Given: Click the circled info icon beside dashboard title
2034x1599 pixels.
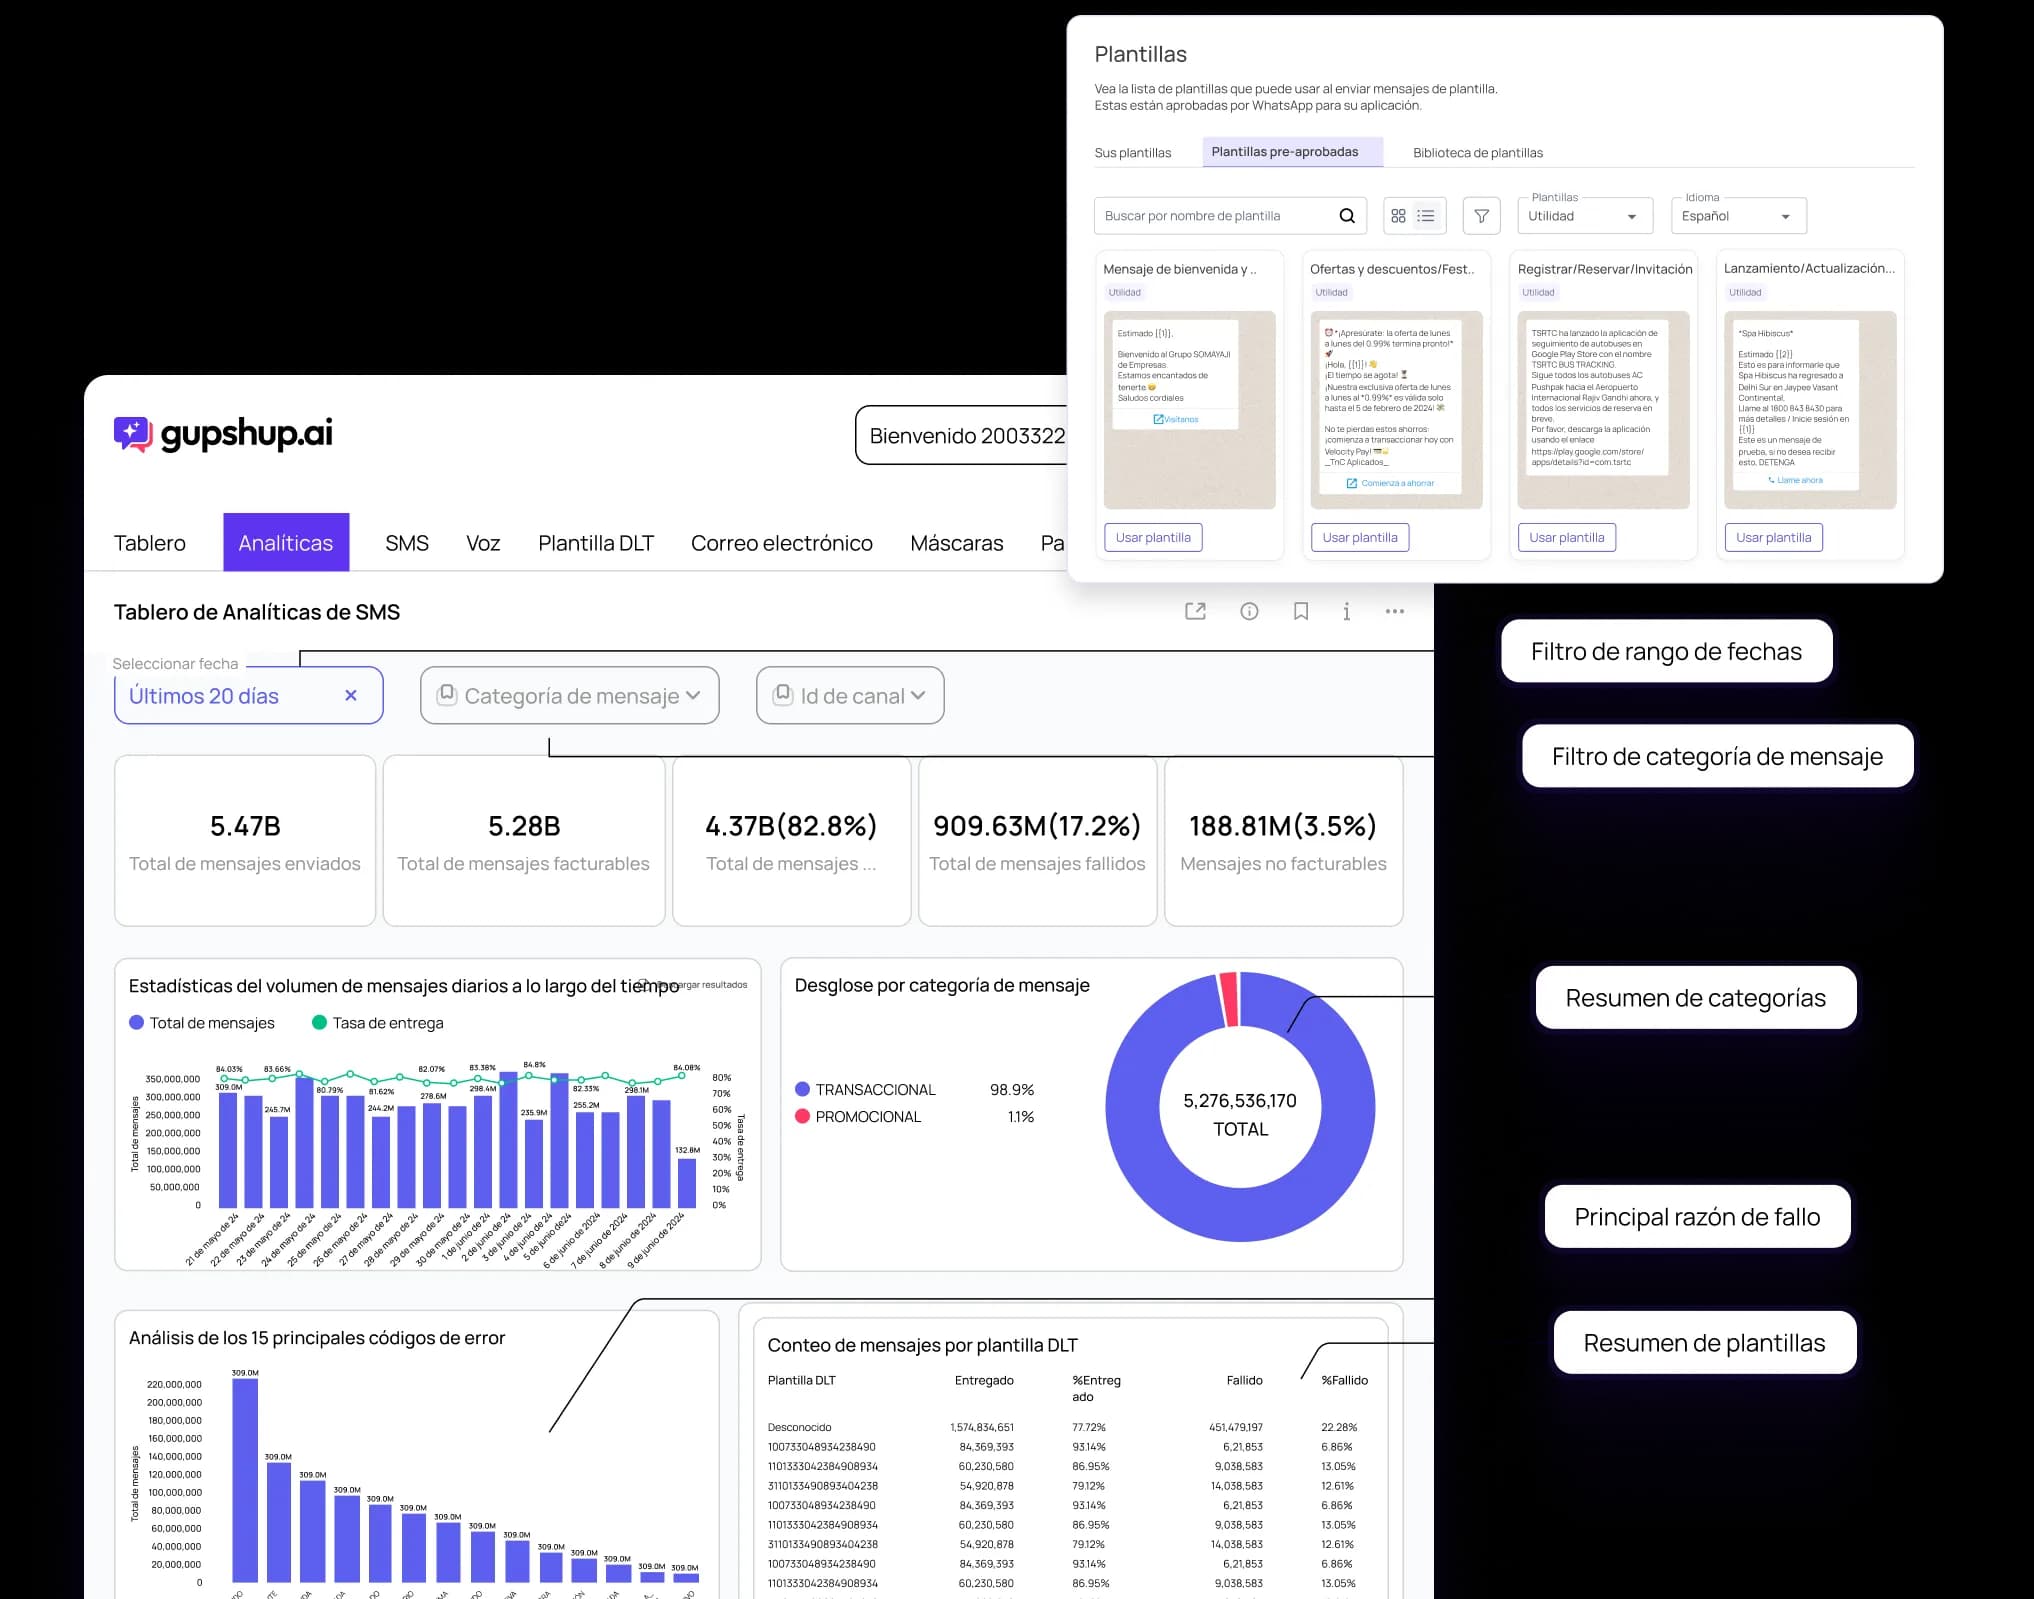Looking at the screenshot, I should 1249,611.
